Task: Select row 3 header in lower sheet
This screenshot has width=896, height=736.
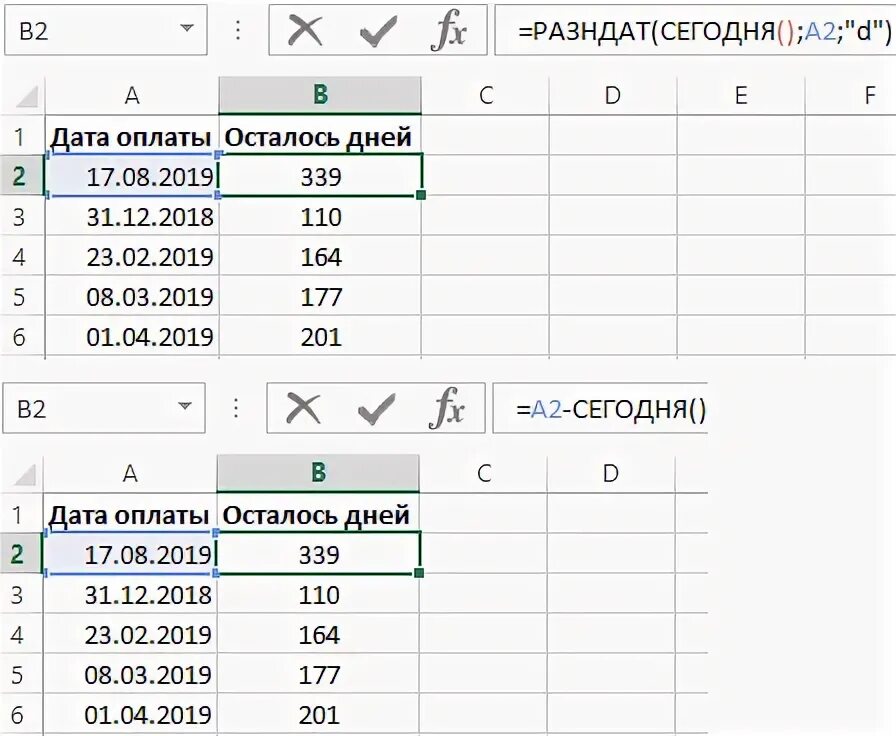Action: [21, 594]
